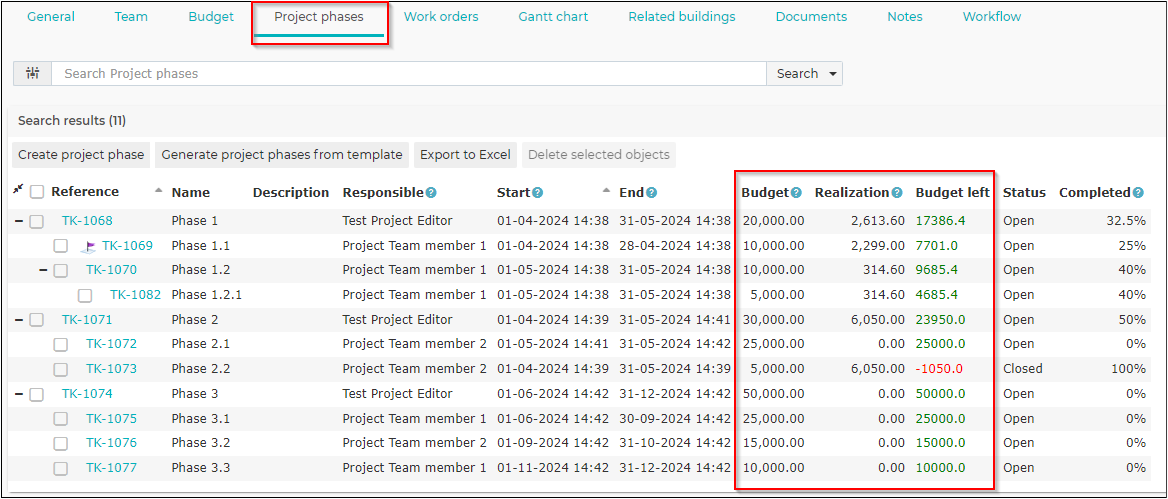Open the Search button dropdown arrow

831,74
